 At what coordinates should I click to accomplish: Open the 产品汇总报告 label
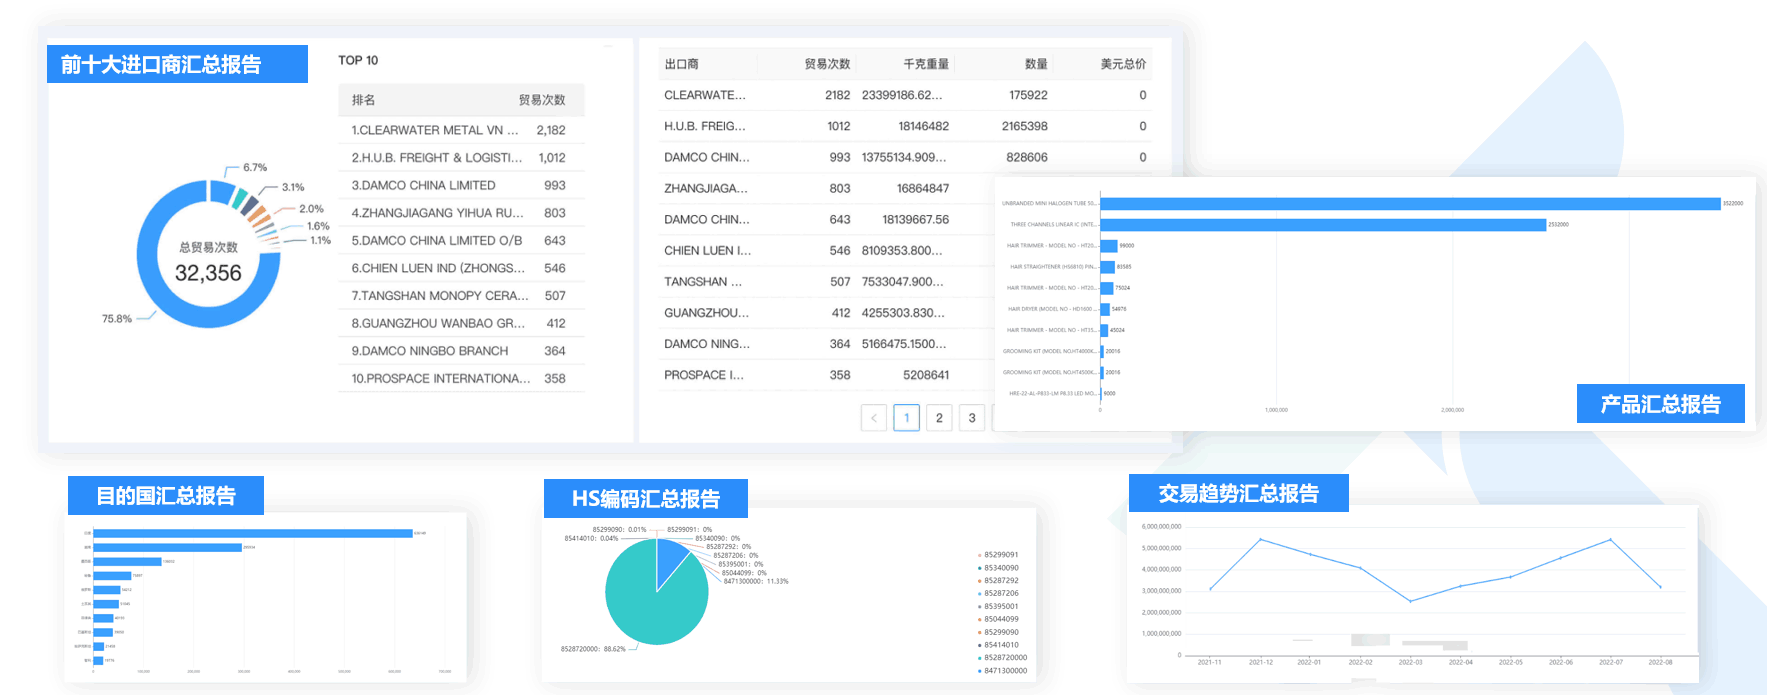tap(1660, 404)
